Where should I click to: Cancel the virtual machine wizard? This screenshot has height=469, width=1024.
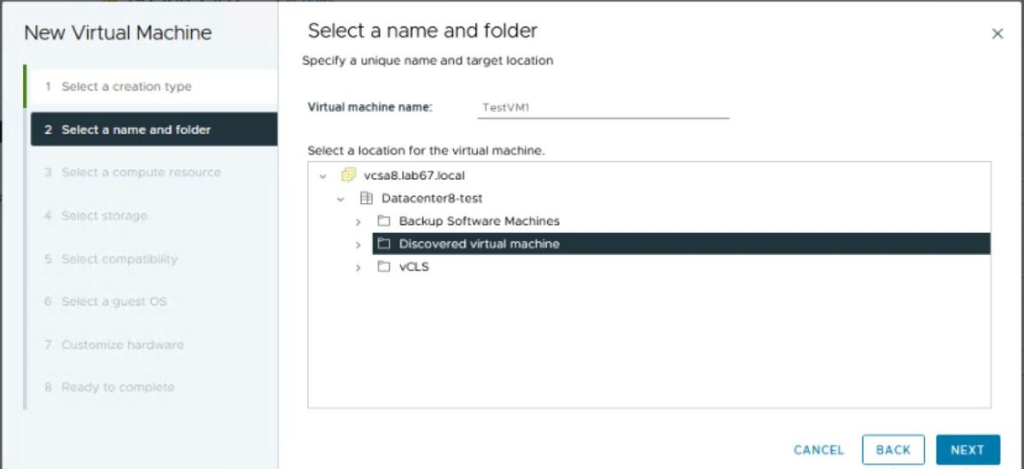coord(818,449)
